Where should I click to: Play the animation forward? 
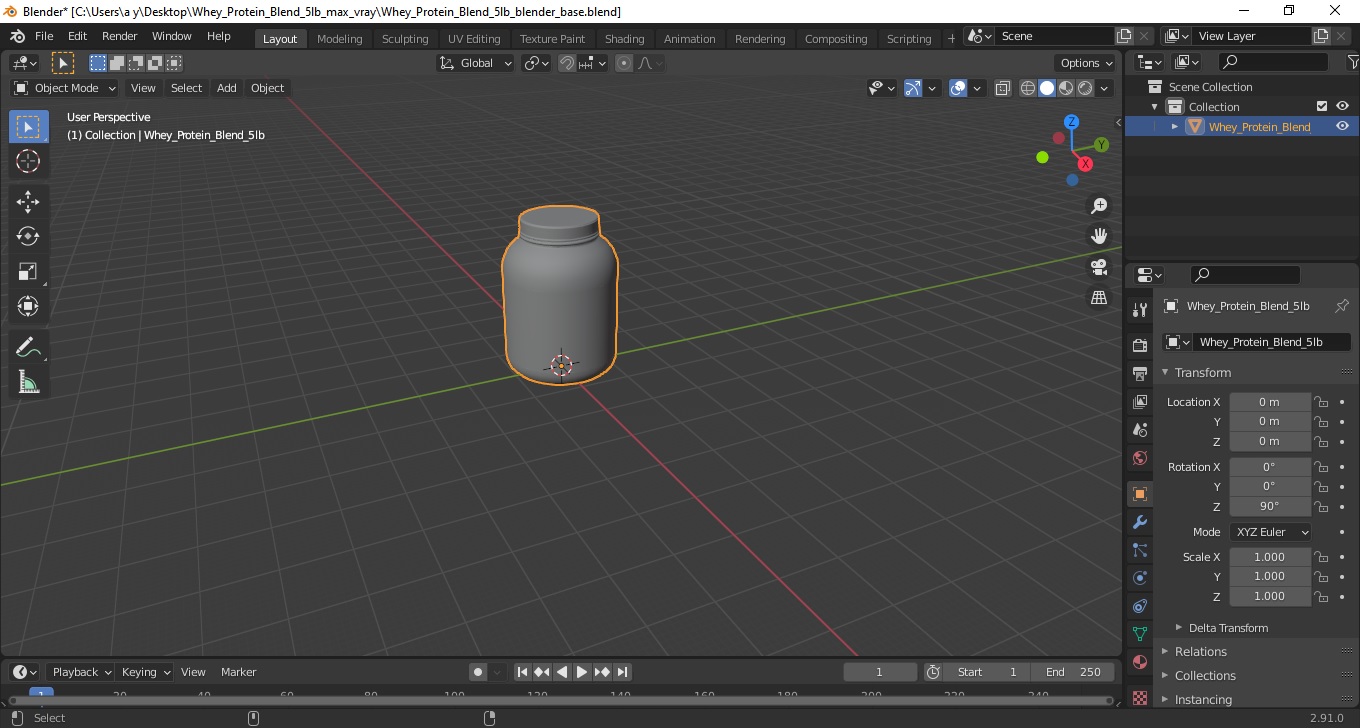point(582,672)
